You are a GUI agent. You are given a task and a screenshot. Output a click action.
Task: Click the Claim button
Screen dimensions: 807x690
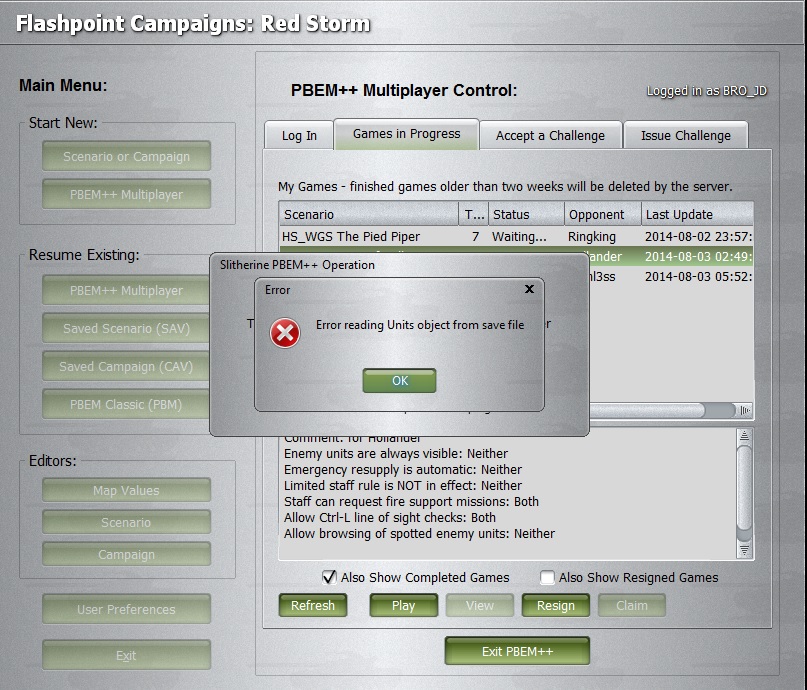[632, 605]
